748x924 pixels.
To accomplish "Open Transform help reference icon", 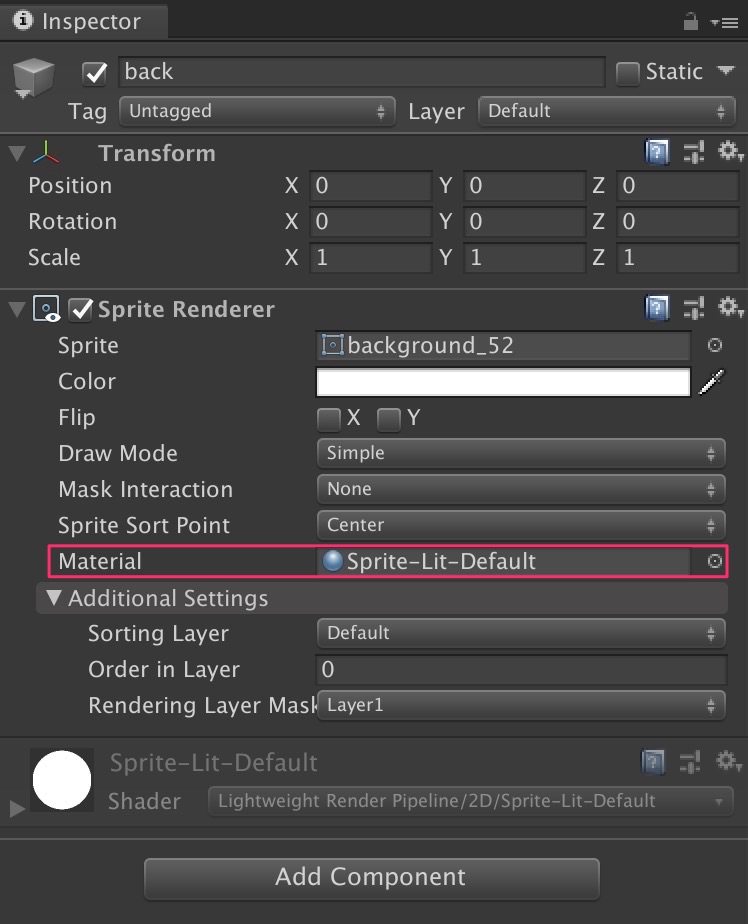I will pyautogui.click(x=657, y=152).
